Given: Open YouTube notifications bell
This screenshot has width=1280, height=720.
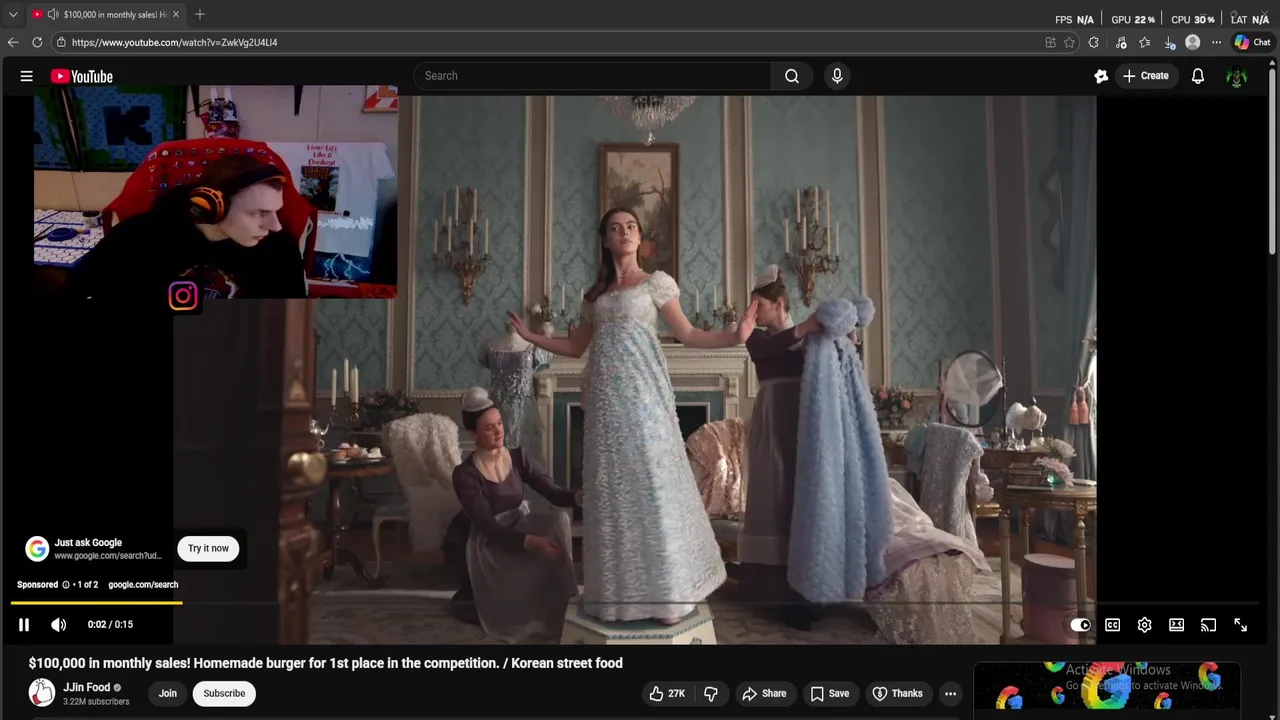Looking at the screenshot, I should tap(1197, 76).
